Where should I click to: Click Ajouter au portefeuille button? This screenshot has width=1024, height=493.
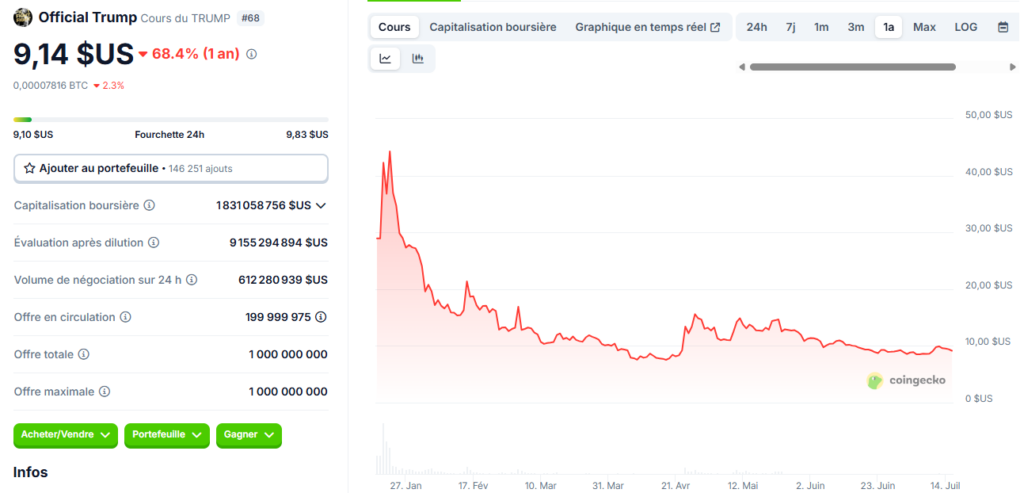[170, 168]
